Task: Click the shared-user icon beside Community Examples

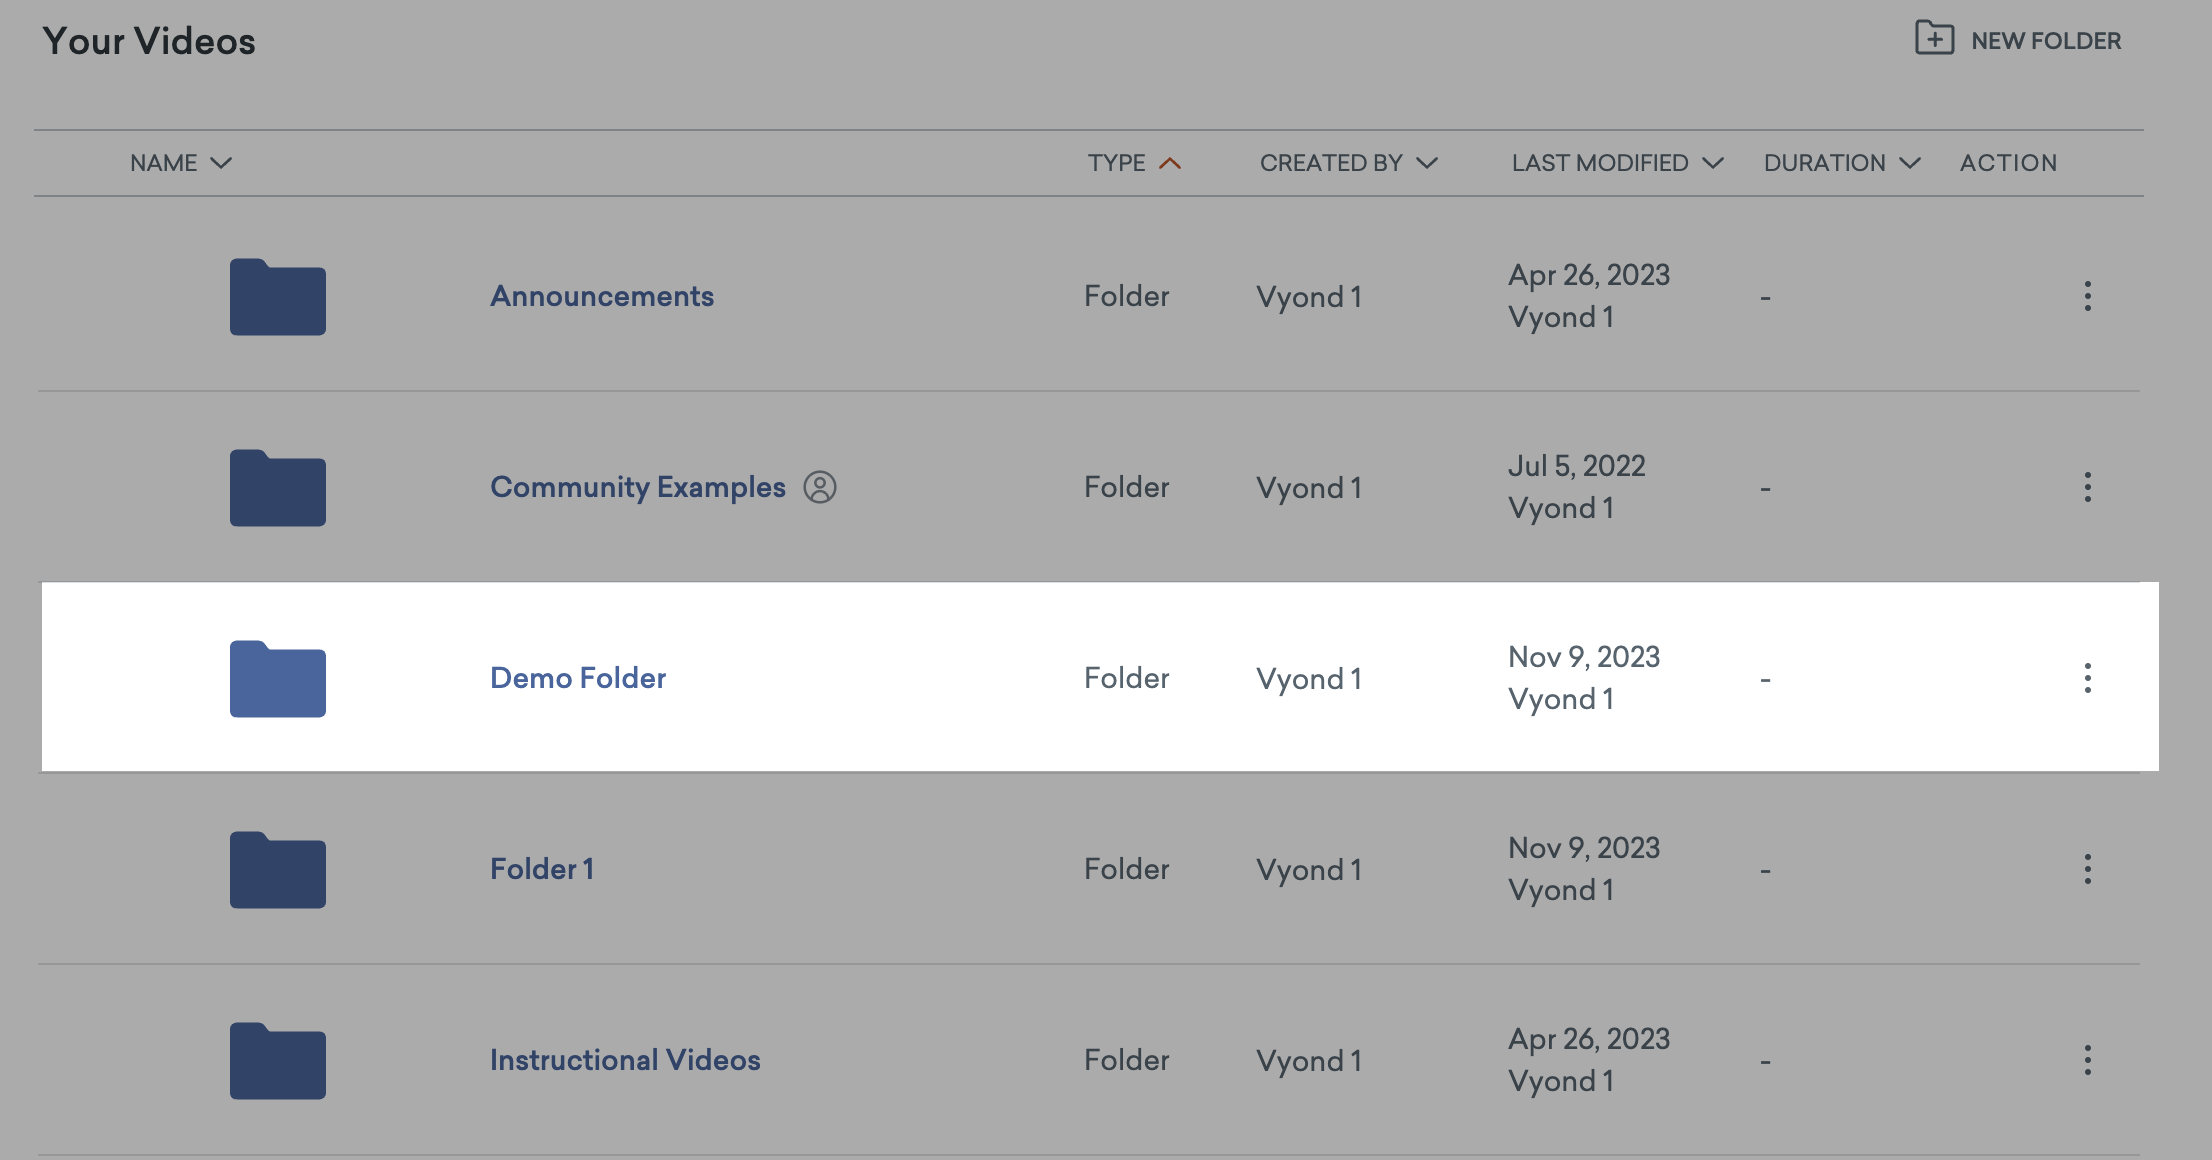Action: pos(820,487)
